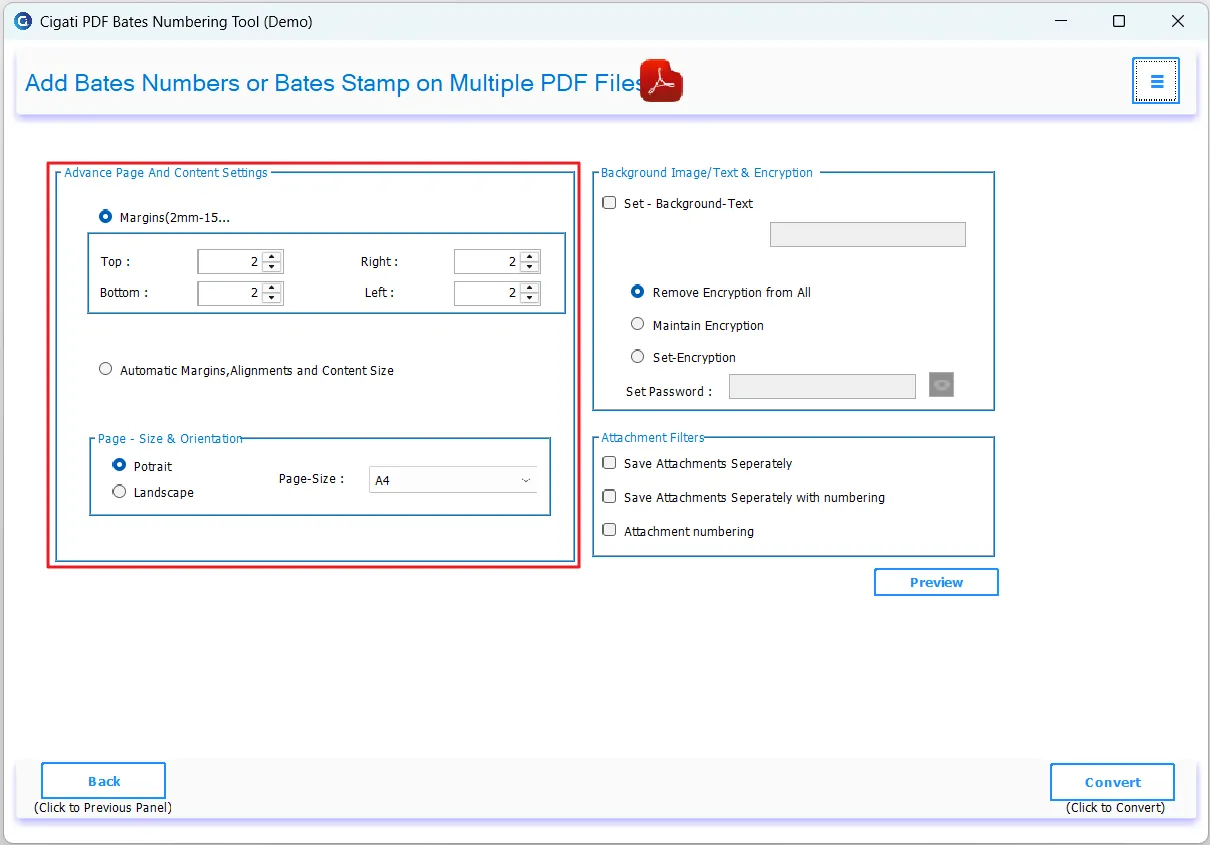Select Maintain Encryption option
The image size is (1210, 845).
[637, 323]
